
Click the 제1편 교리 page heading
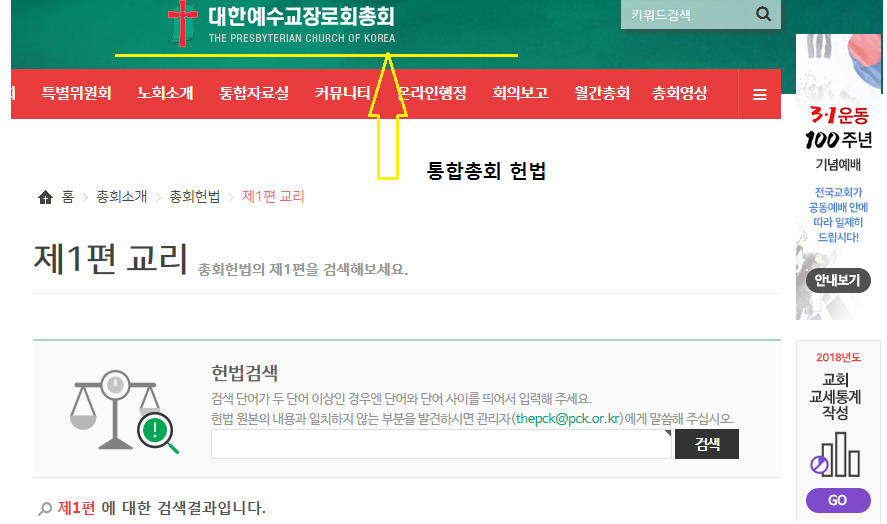click(x=111, y=259)
